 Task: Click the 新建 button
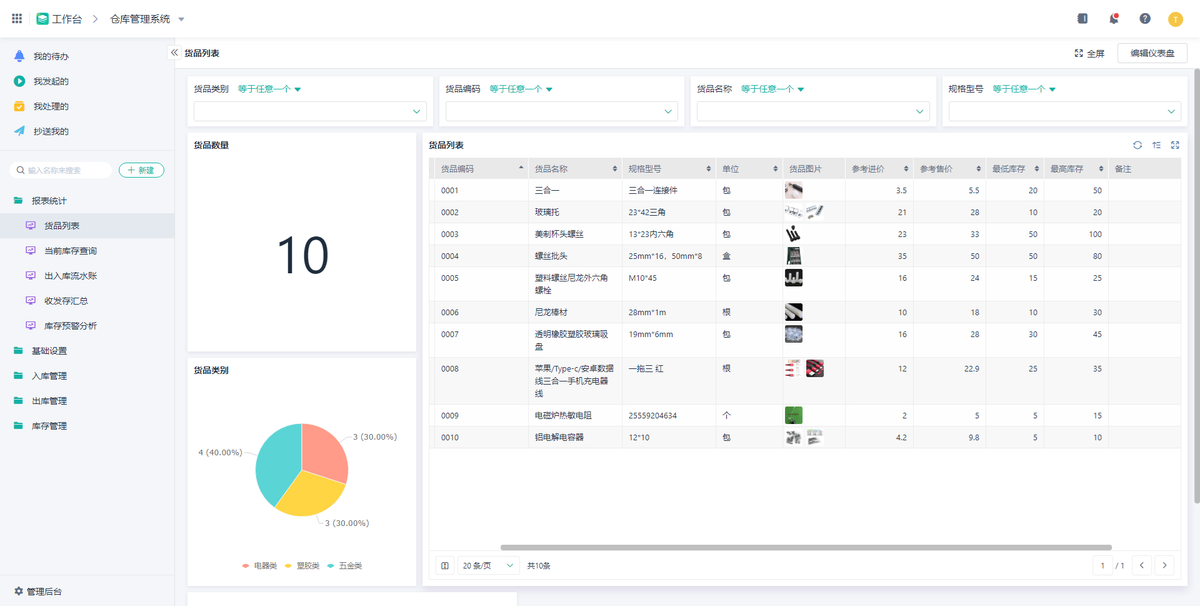tap(141, 171)
